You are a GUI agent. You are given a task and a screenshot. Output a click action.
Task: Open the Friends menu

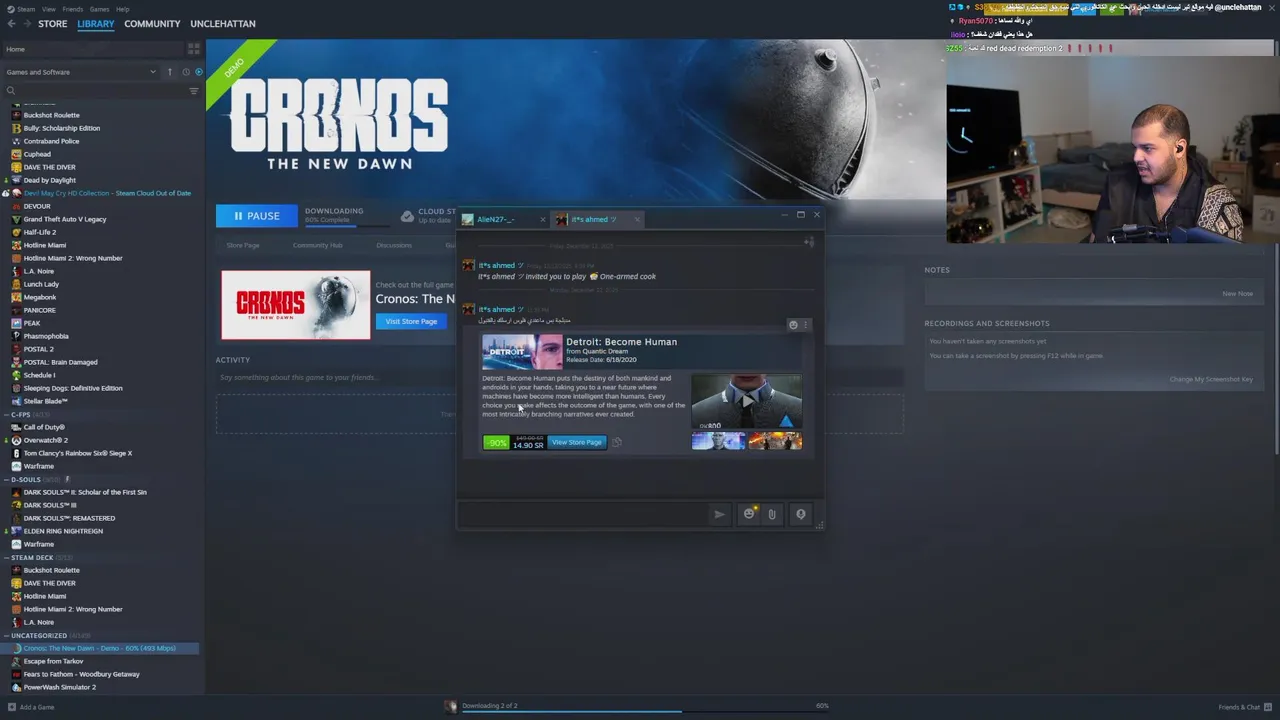pos(72,9)
